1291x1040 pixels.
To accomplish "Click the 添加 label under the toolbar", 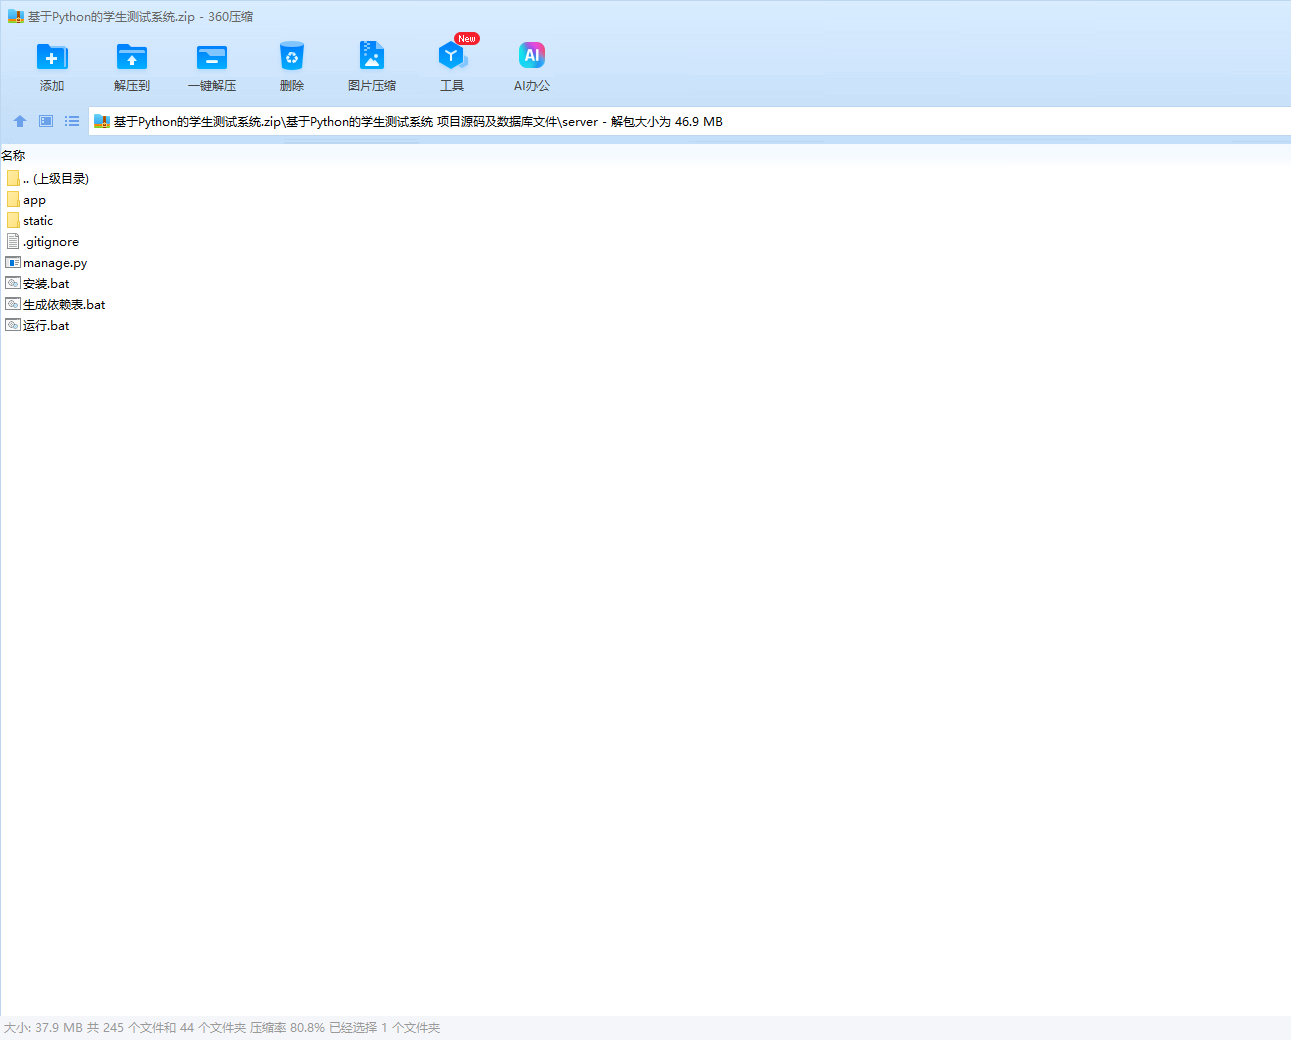I will (x=52, y=86).
